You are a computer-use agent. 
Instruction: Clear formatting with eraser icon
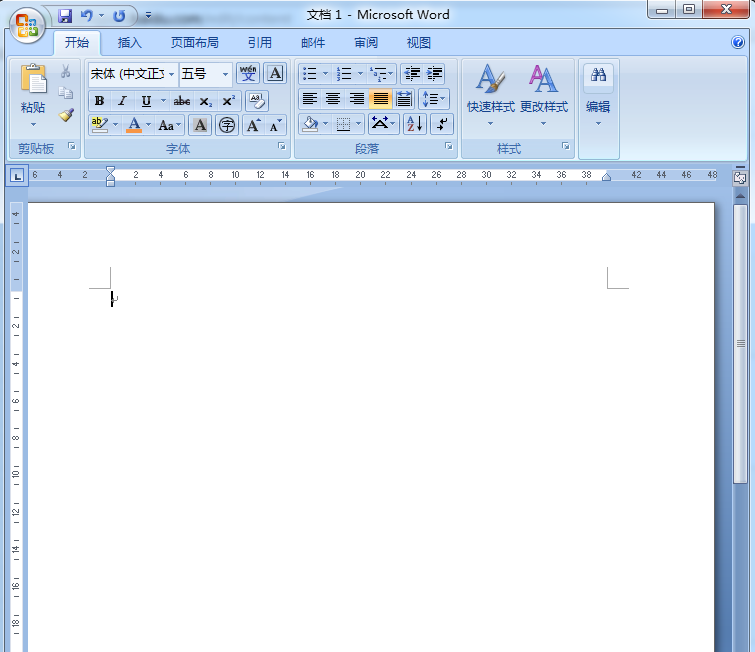click(x=257, y=101)
